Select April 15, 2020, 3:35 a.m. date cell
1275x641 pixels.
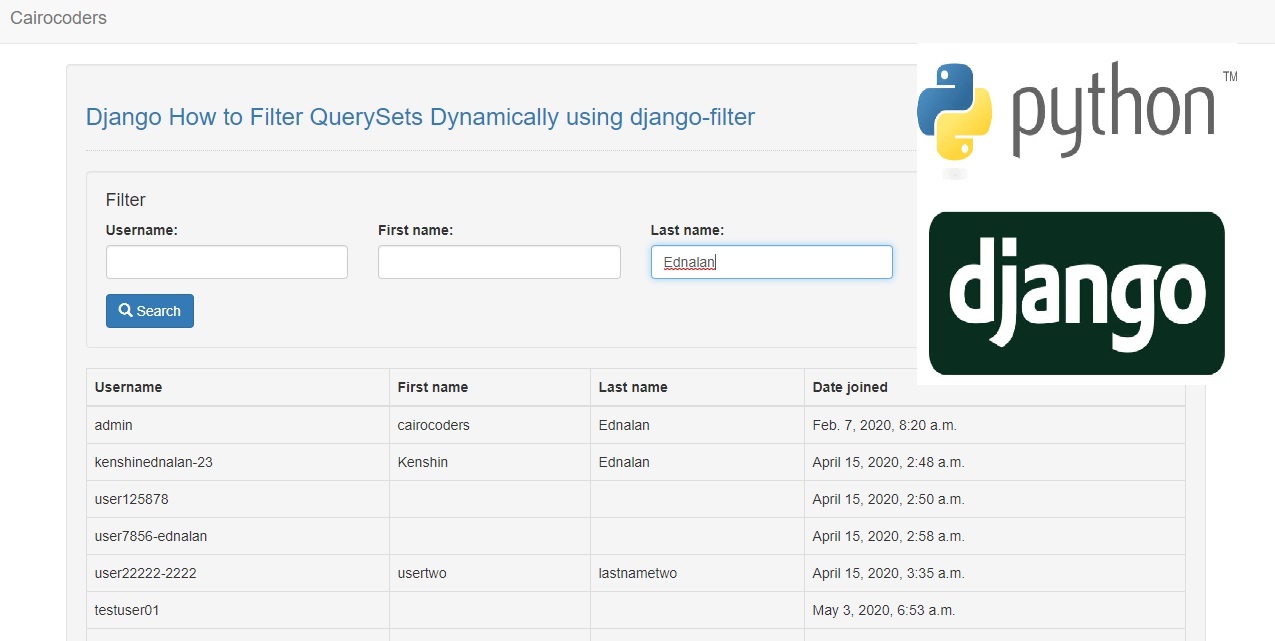[995, 573]
